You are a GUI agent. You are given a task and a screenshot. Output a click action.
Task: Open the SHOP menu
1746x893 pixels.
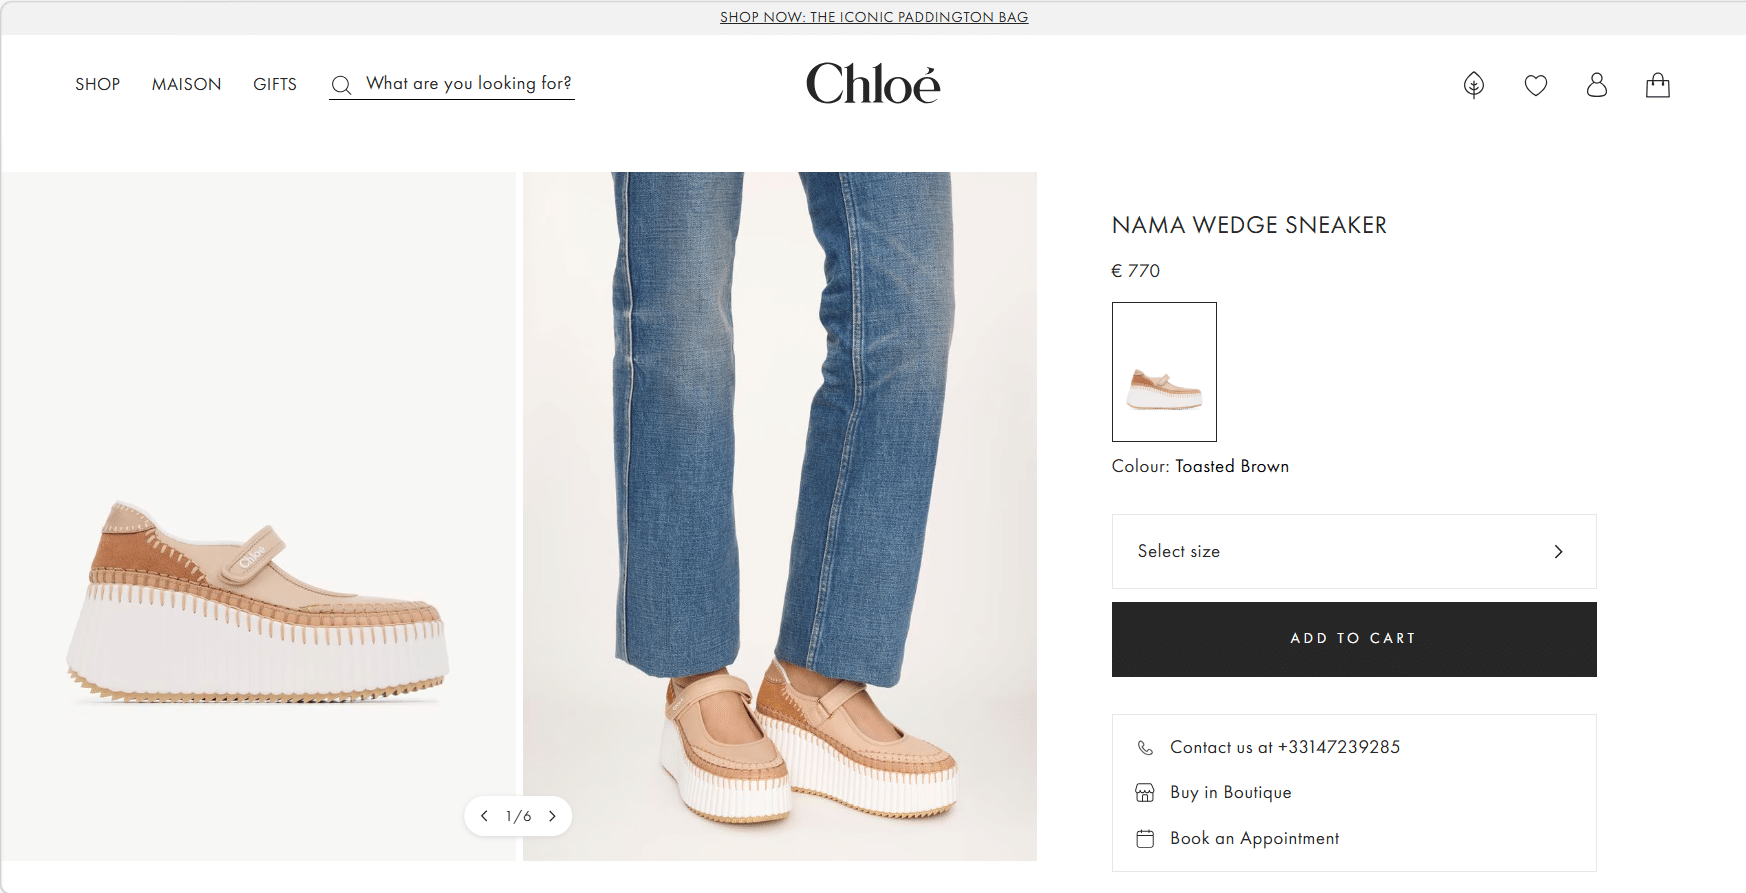pyautogui.click(x=97, y=85)
